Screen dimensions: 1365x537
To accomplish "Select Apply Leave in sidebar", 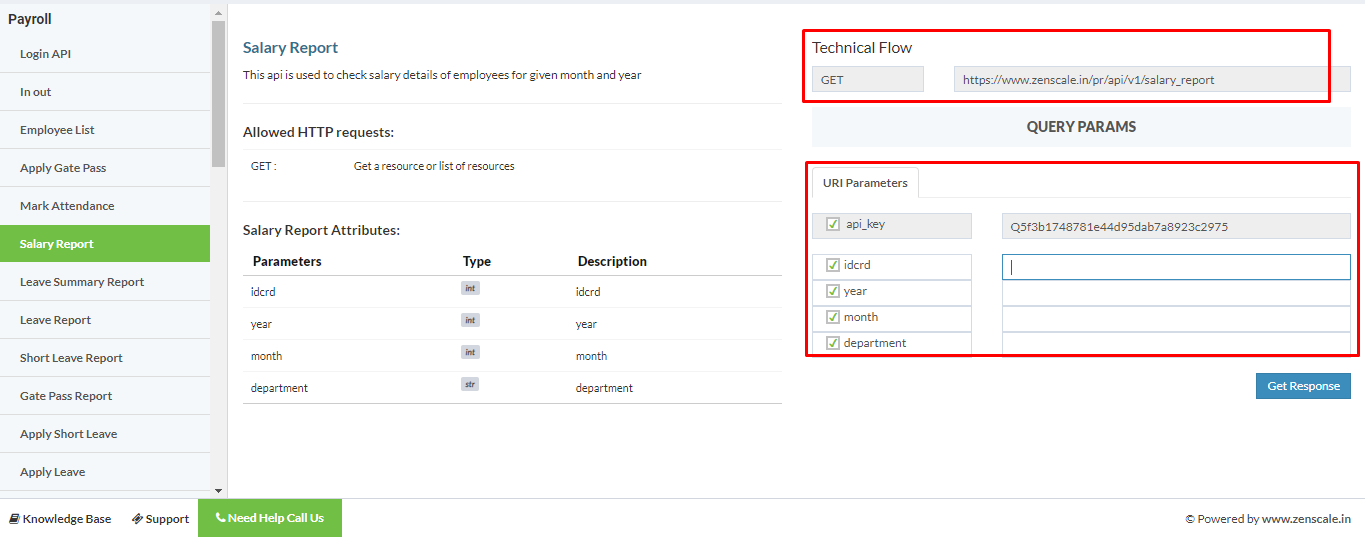I will [105, 472].
